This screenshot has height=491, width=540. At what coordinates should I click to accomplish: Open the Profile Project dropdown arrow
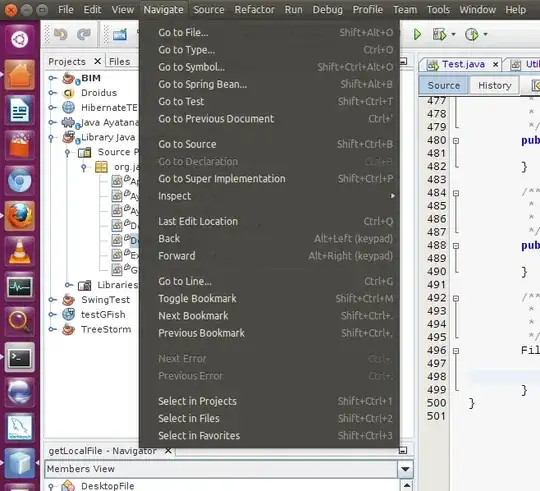tap(485, 34)
